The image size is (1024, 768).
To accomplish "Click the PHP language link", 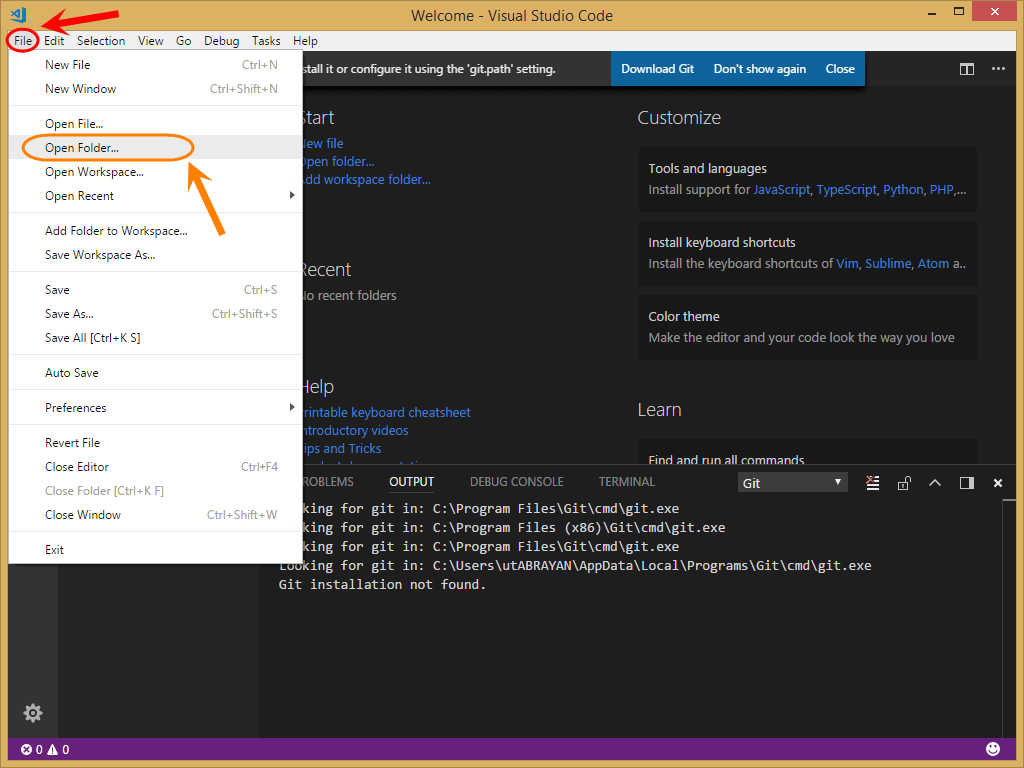I will [941, 189].
